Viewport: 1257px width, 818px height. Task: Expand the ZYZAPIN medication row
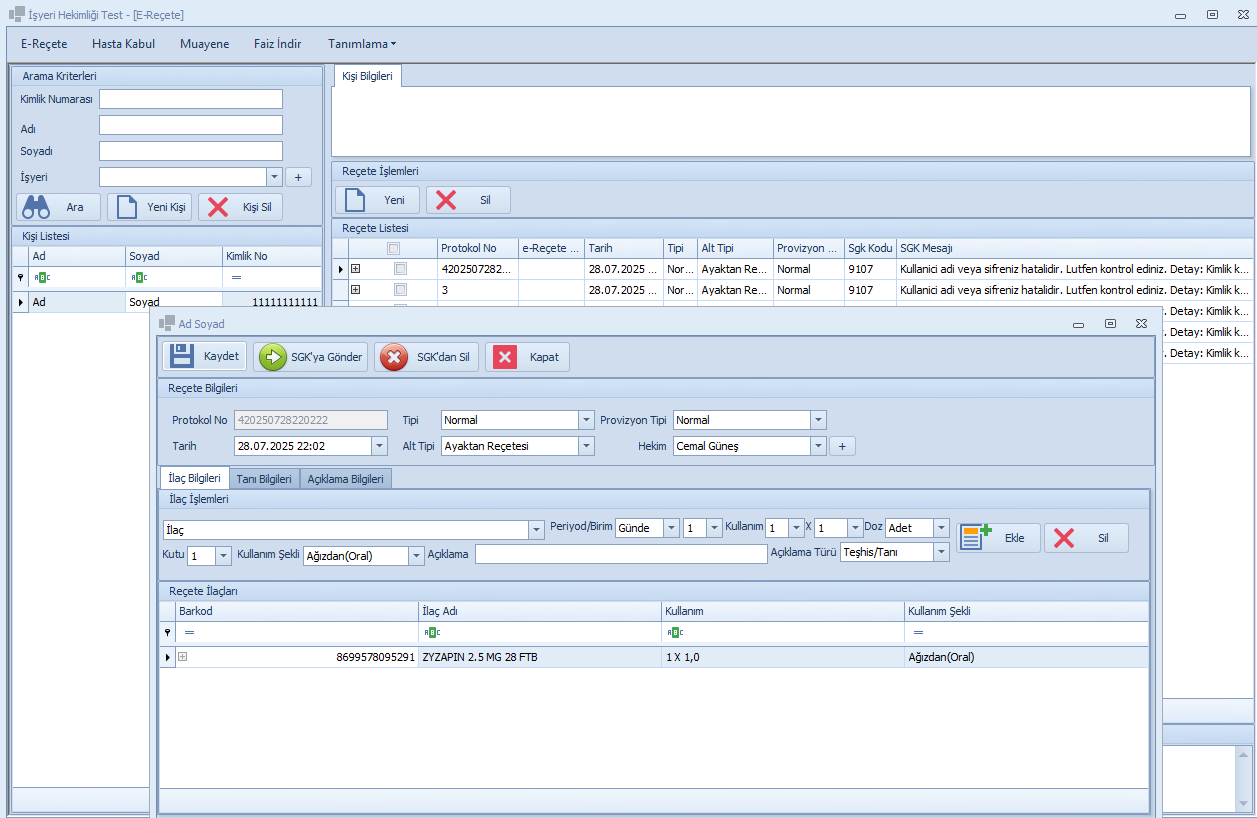182,657
